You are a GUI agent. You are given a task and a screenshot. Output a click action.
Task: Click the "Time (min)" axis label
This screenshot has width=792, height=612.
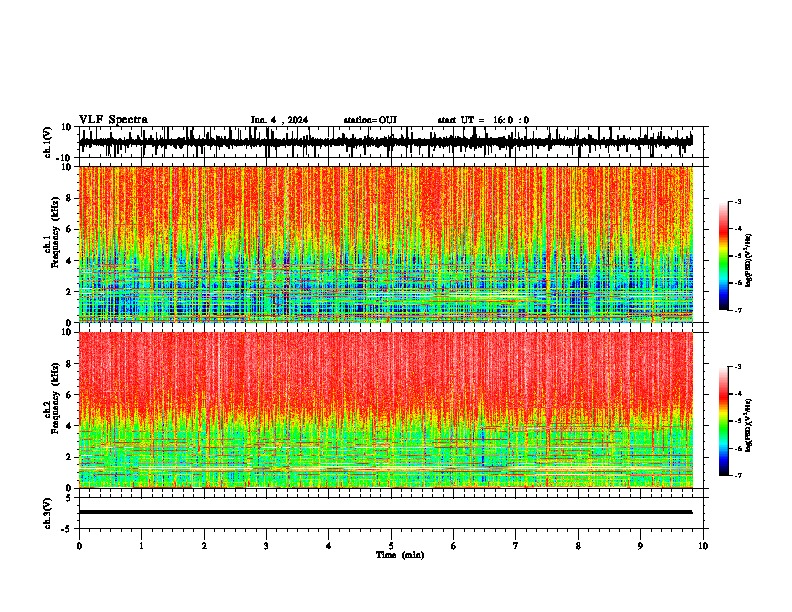pos(400,555)
